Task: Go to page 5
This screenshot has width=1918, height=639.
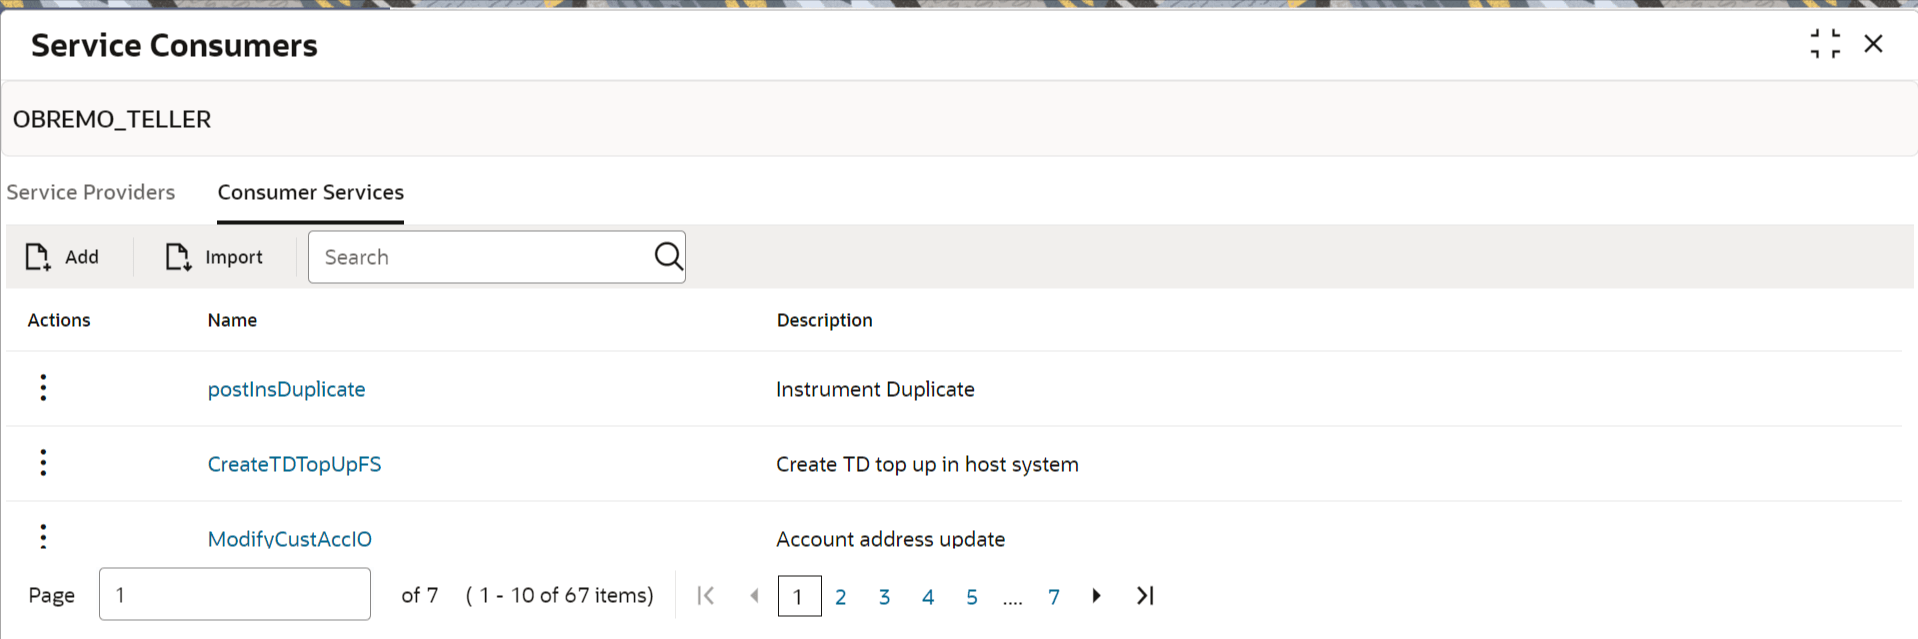Action: (x=972, y=597)
